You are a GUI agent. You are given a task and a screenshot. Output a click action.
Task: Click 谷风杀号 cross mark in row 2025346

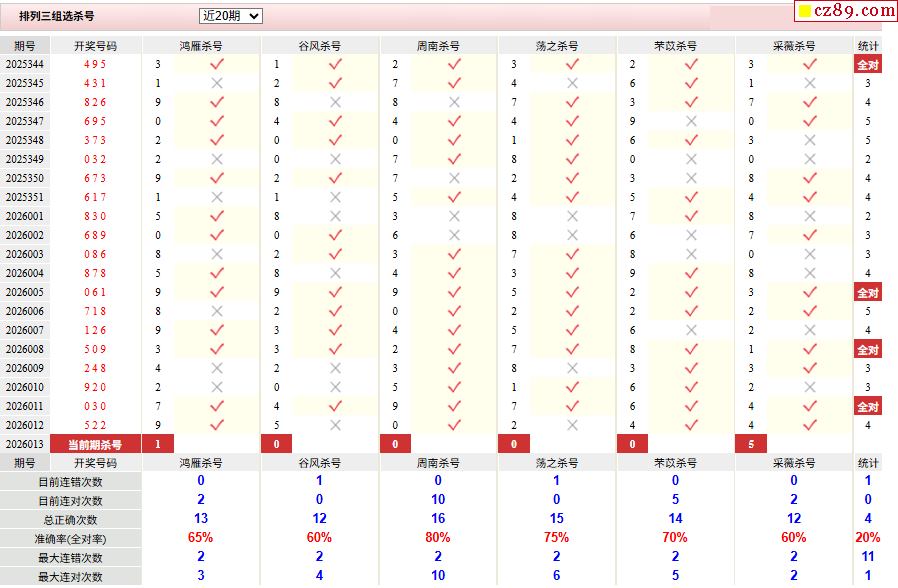click(335, 102)
